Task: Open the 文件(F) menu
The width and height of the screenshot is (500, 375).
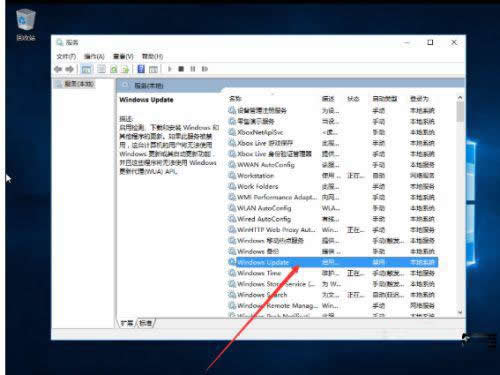Action: point(66,56)
